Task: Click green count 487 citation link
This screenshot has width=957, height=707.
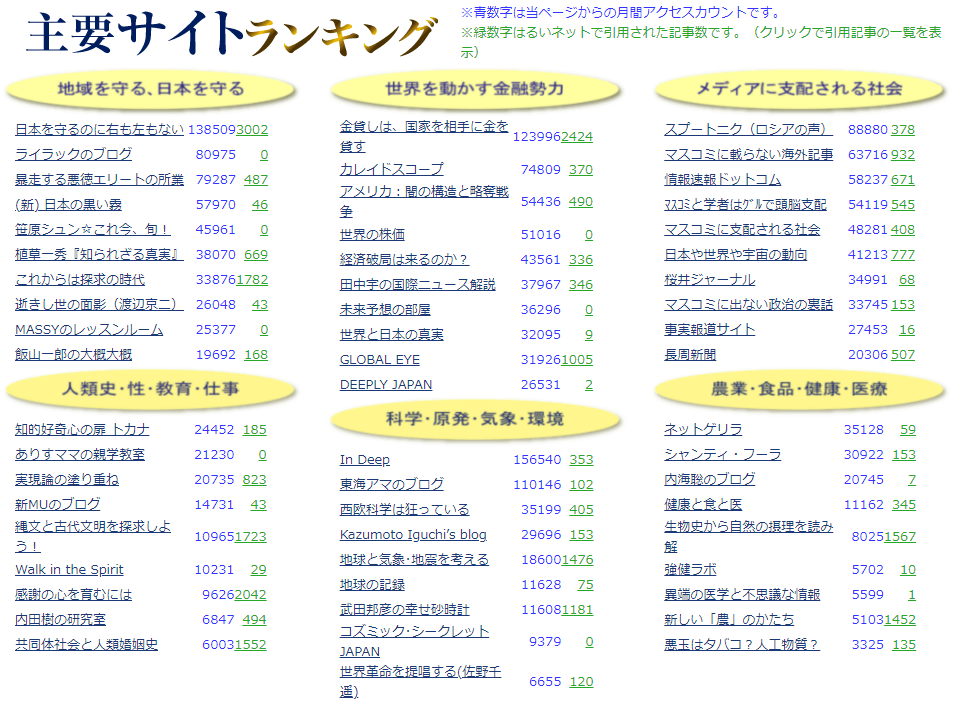Action: (x=256, y=179)
